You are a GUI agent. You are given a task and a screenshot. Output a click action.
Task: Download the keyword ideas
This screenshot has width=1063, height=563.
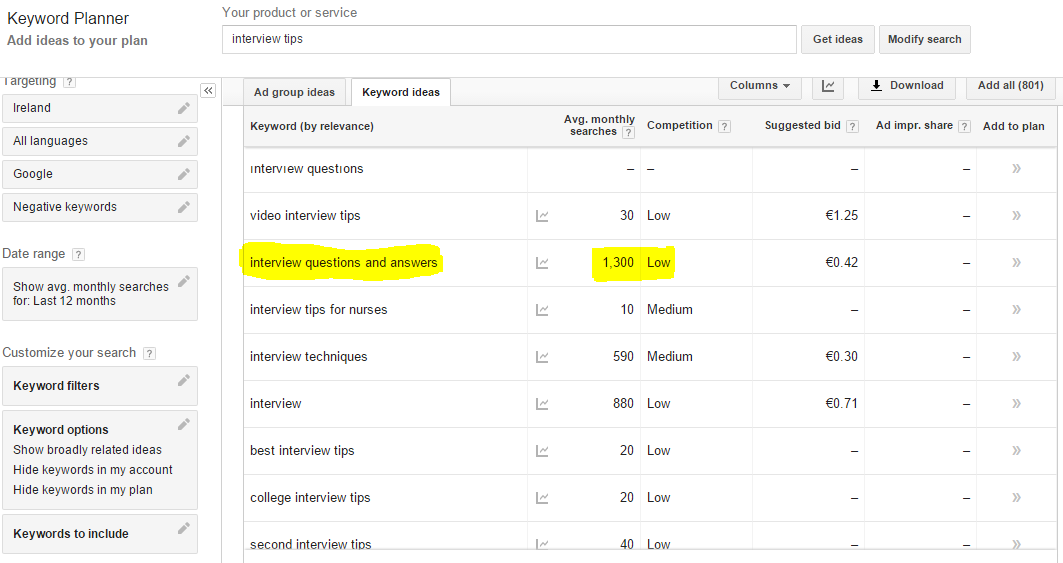click(x=906, y=86)
